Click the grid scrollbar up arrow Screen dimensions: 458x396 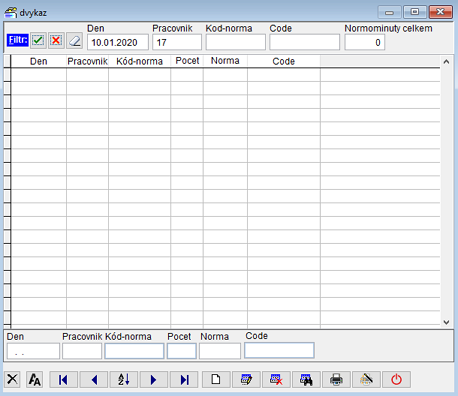pos(446,62)
